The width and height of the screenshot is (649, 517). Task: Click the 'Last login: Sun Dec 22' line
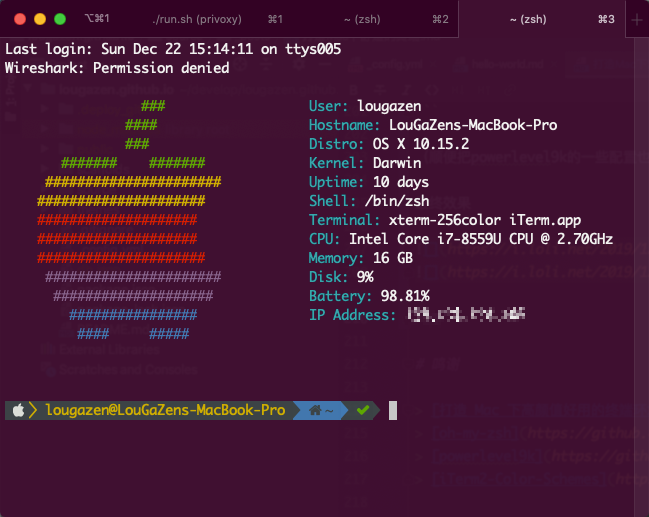[x=173, y=49]
